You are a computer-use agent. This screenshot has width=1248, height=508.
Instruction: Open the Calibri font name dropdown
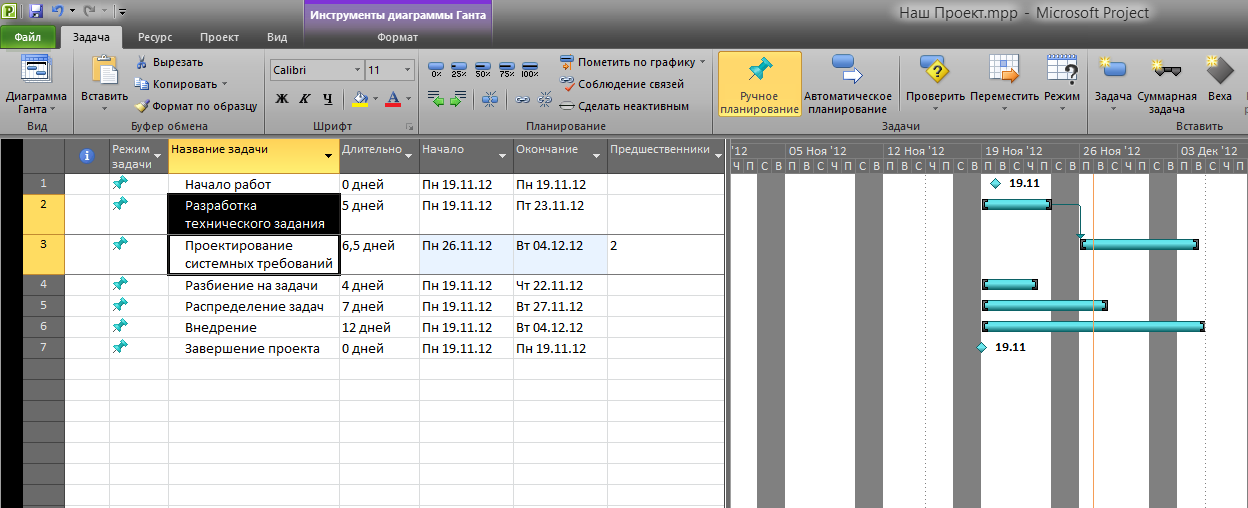click(357, 70)
